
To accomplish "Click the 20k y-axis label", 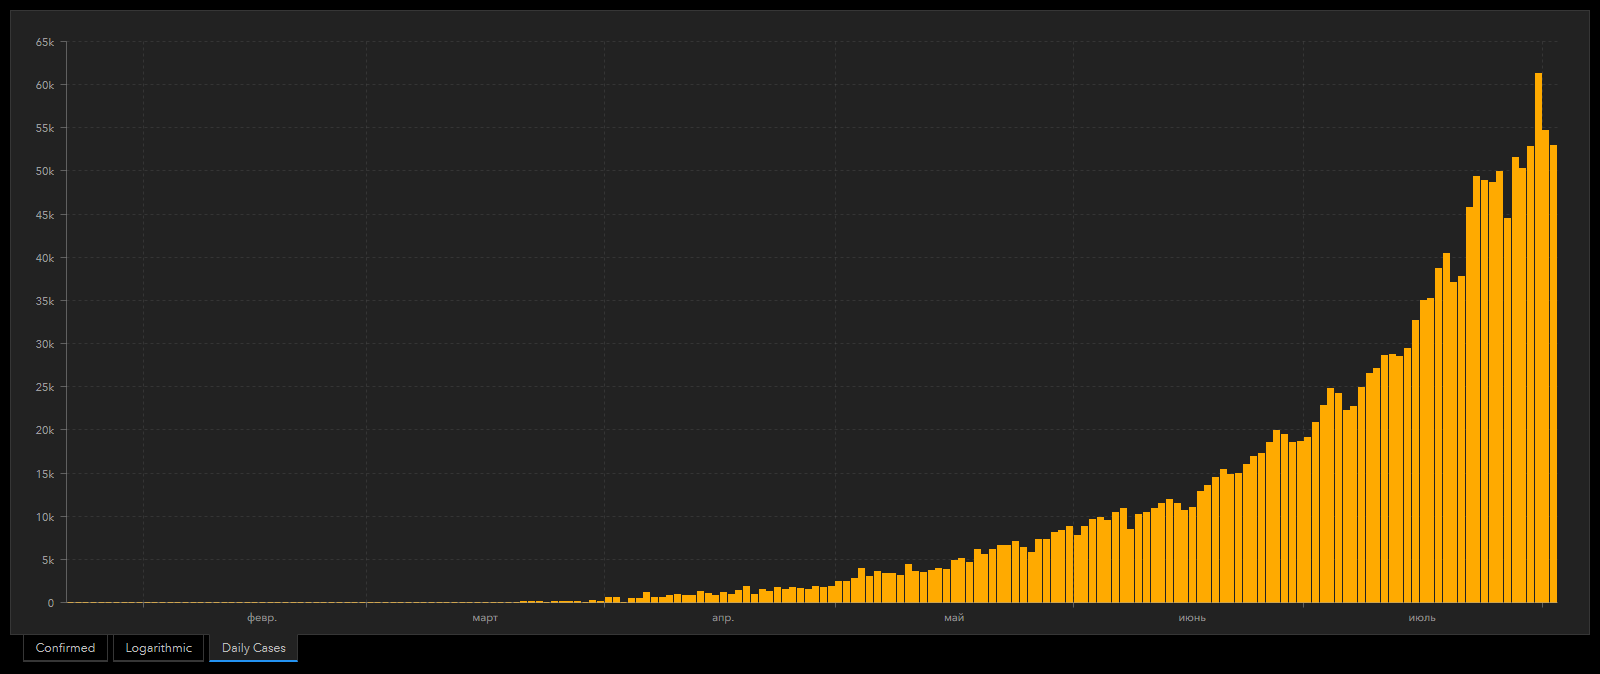I will tap(45, 430).
